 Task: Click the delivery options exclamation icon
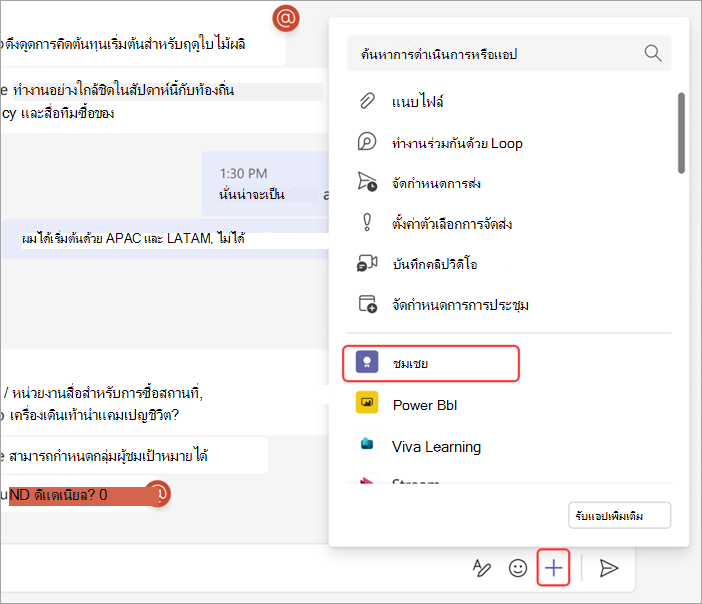click(x=367, y=222)
